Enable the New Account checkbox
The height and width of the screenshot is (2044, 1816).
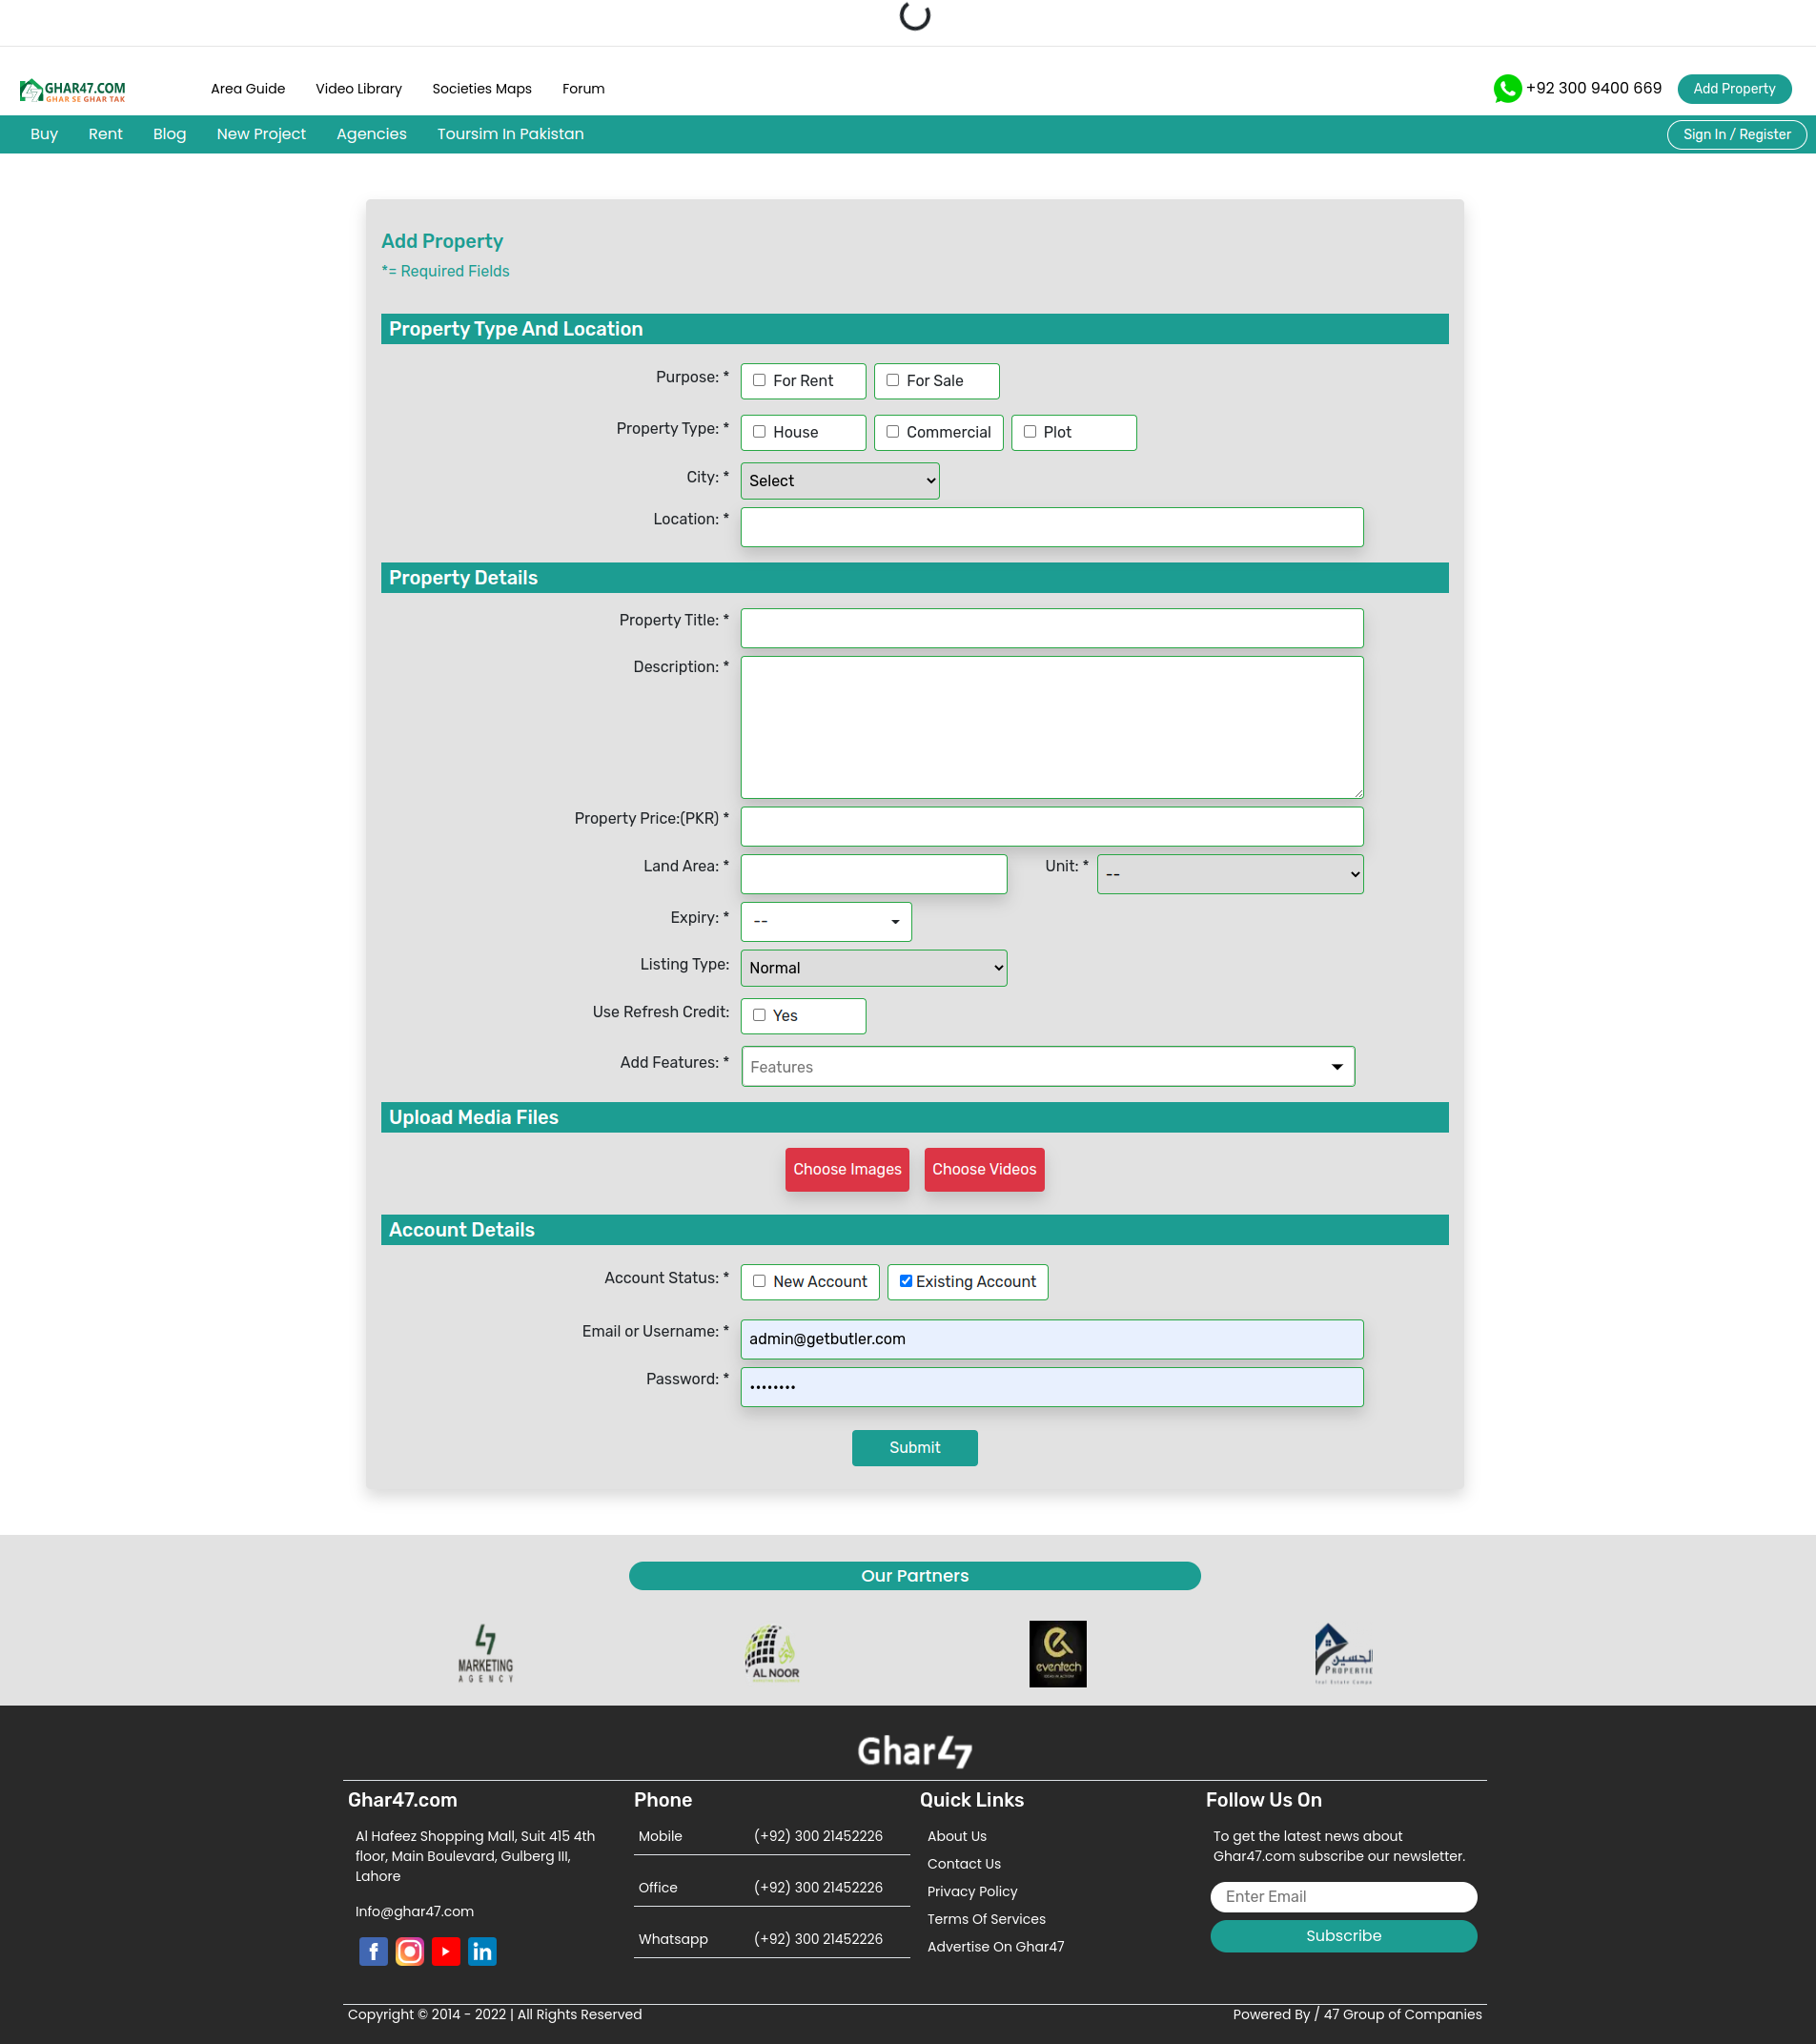[759, 1281]
